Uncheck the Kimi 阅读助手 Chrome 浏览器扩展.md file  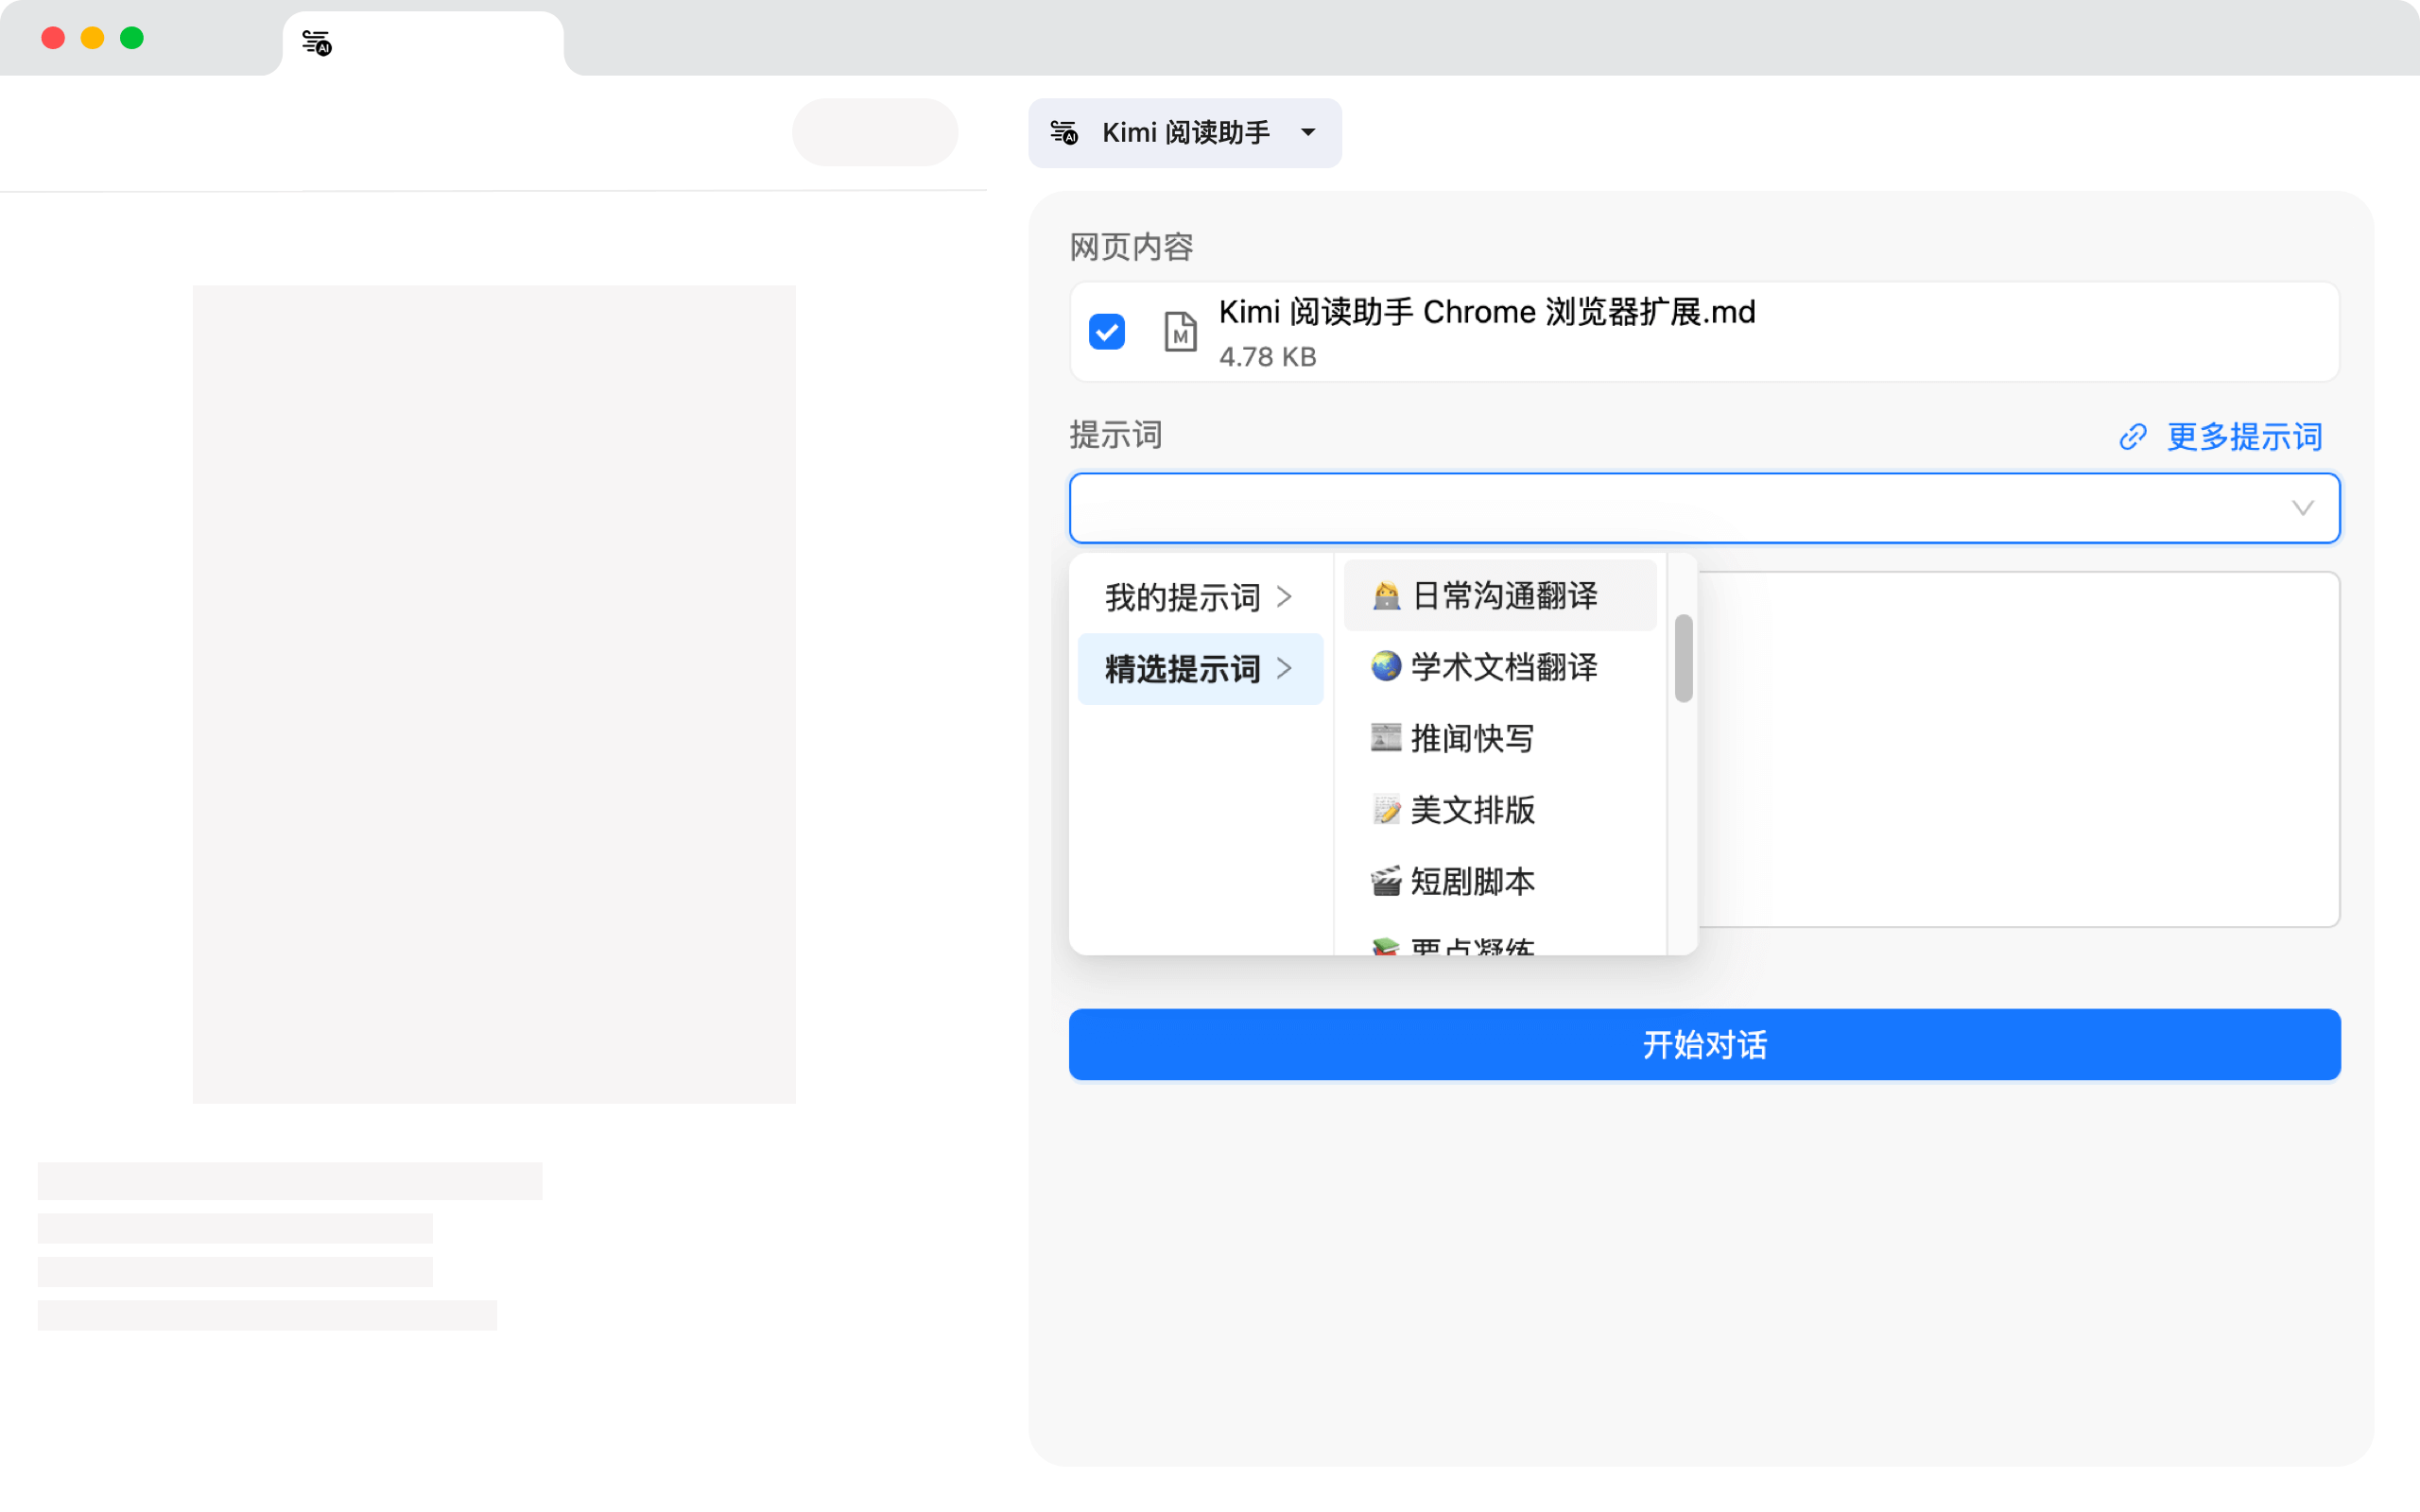point(1107,331)
